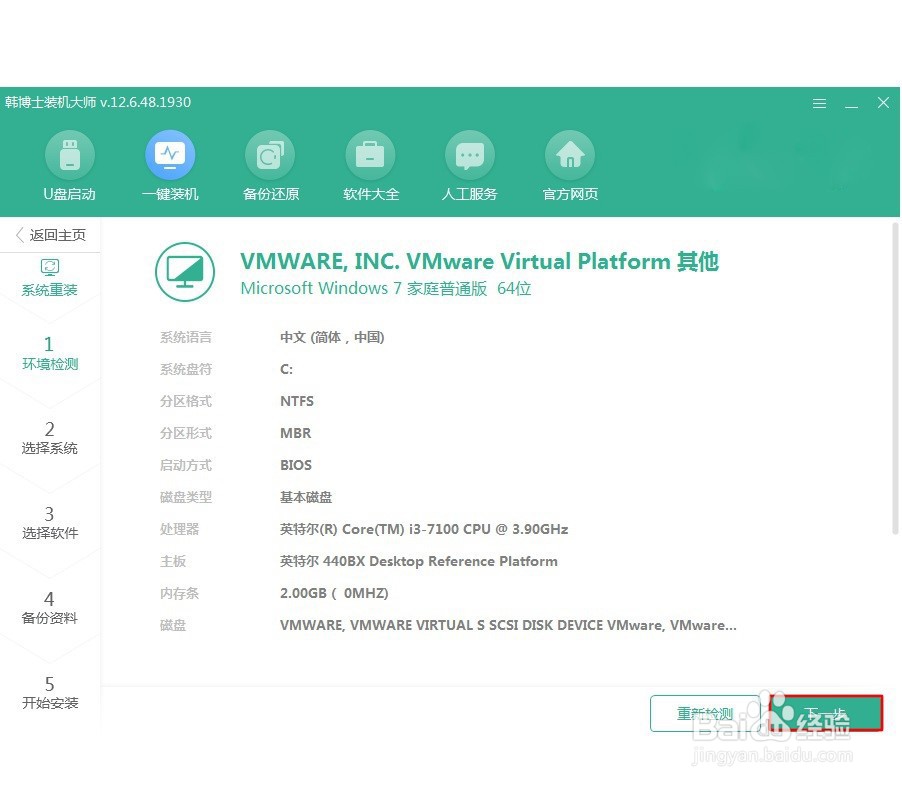Open the hamburger menu in title bar
This screenshot has height=786, width=902.
(819, 104)
